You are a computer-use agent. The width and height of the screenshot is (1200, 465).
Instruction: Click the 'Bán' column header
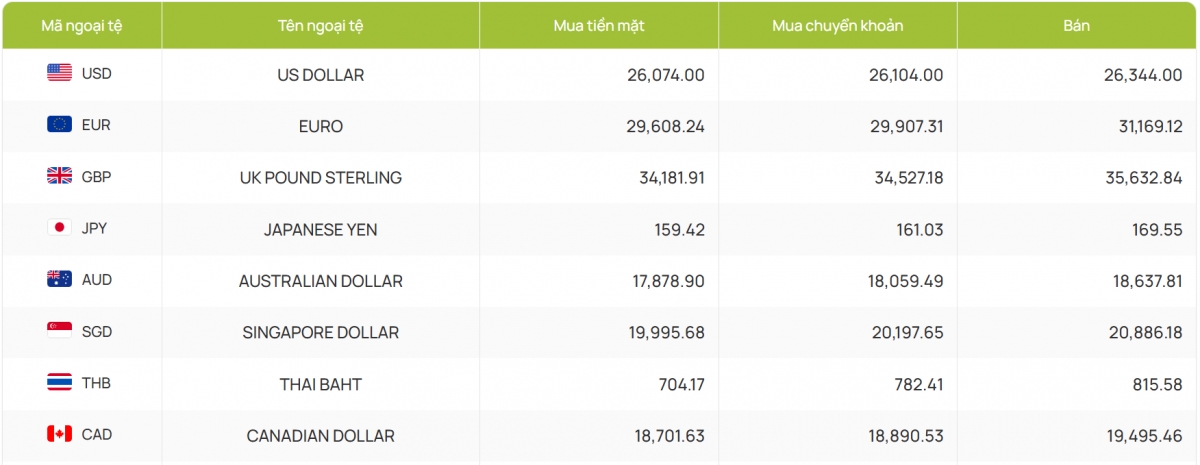click(1076, 25)
